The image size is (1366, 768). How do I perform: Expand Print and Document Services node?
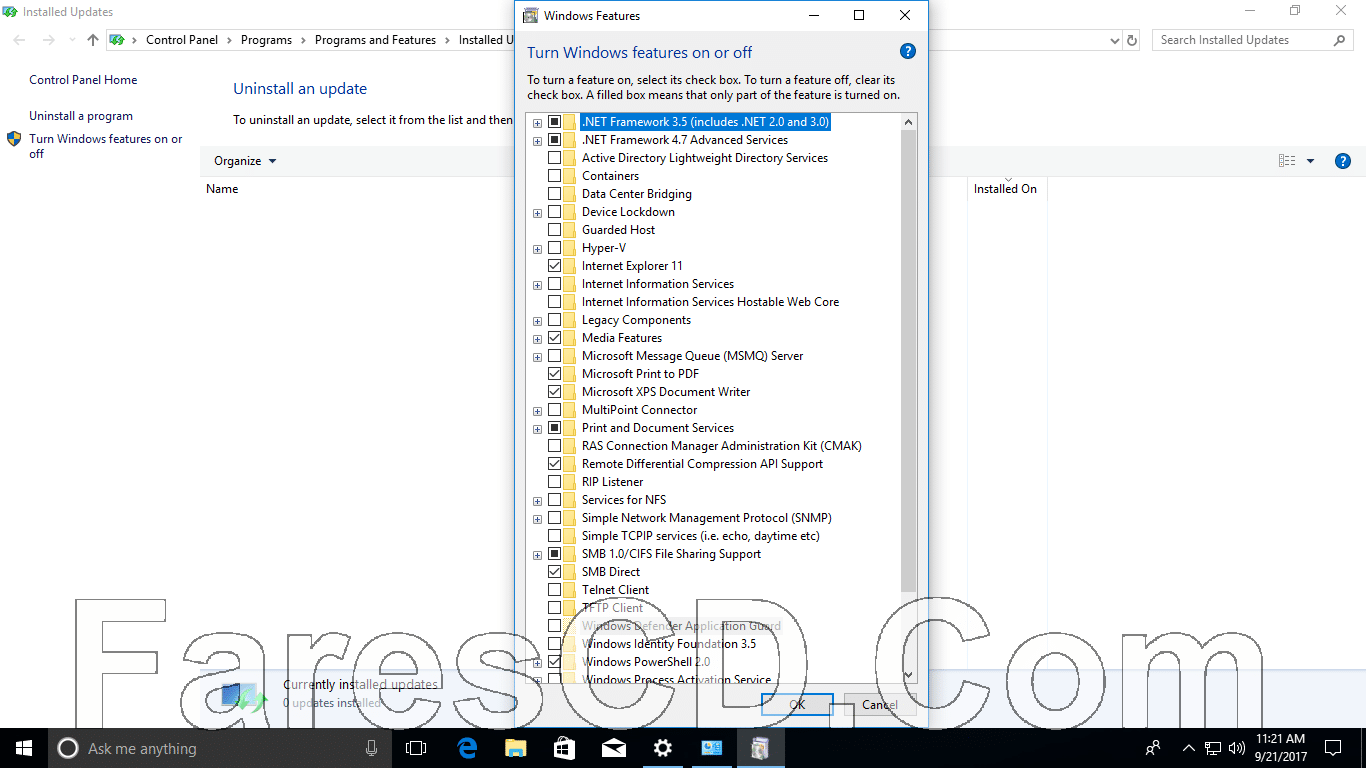coord(538,429)
